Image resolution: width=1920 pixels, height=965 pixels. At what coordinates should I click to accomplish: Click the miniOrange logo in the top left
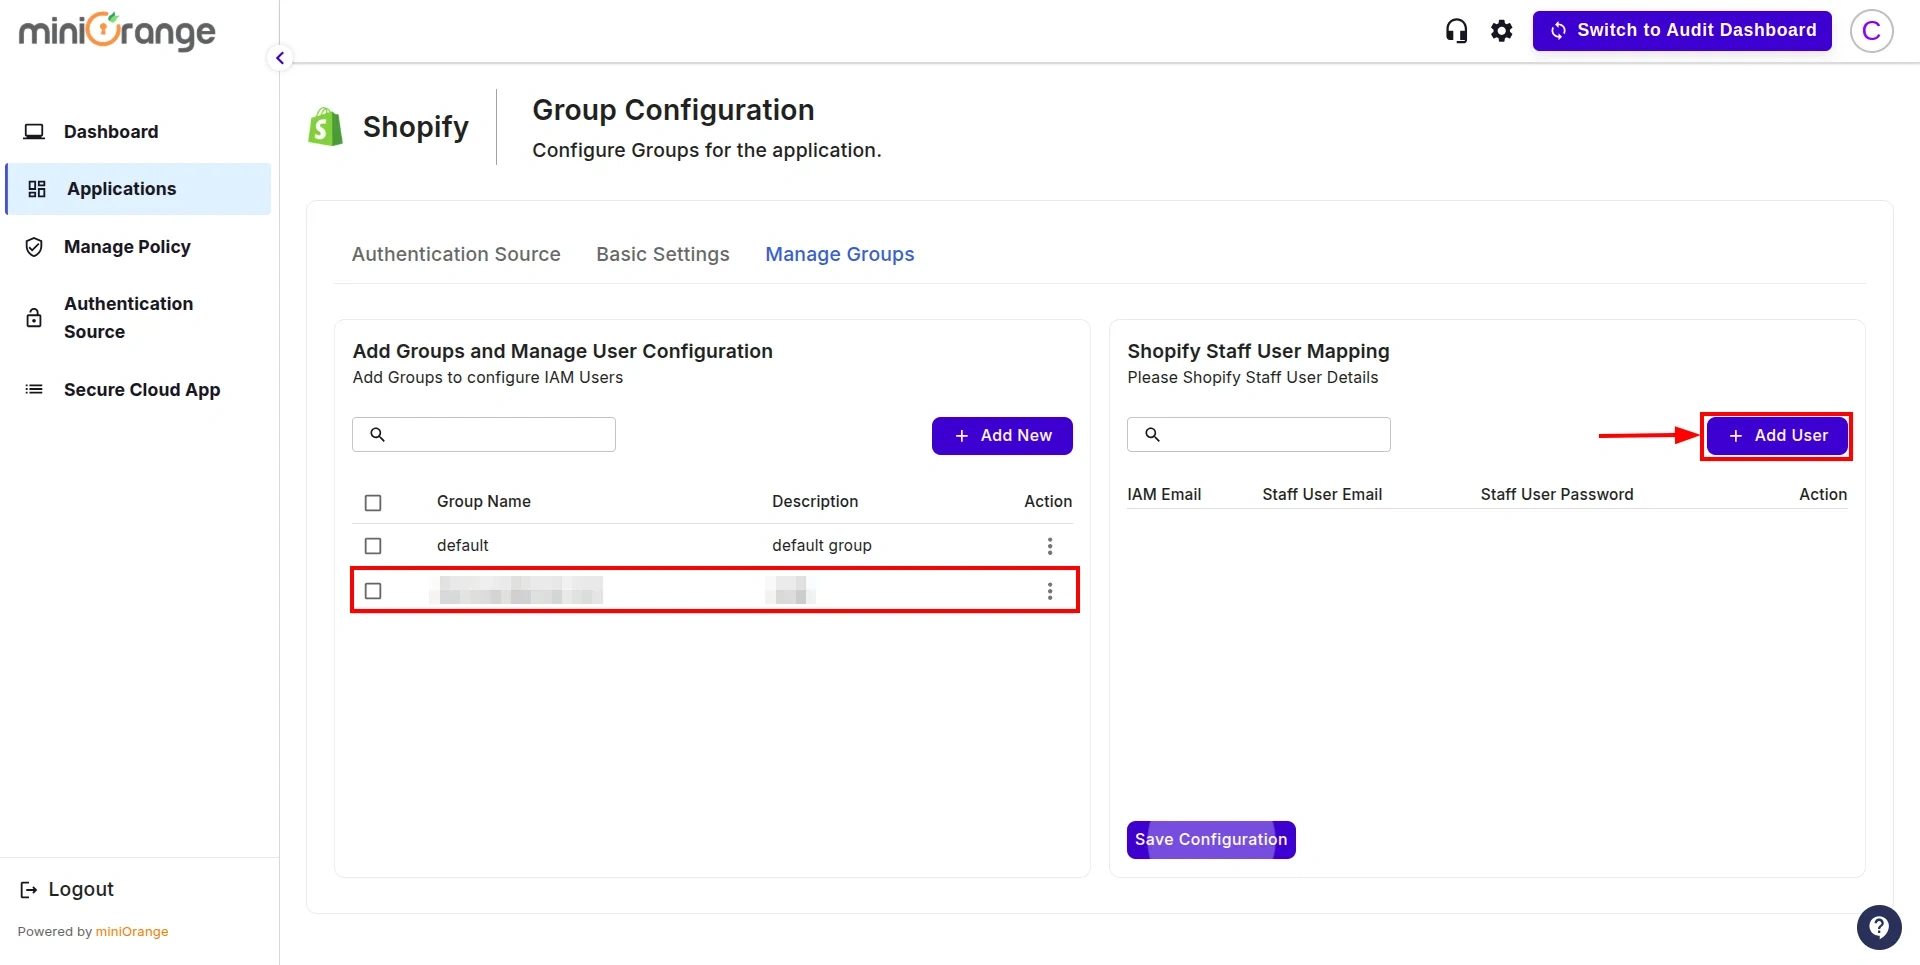point(116,31)
